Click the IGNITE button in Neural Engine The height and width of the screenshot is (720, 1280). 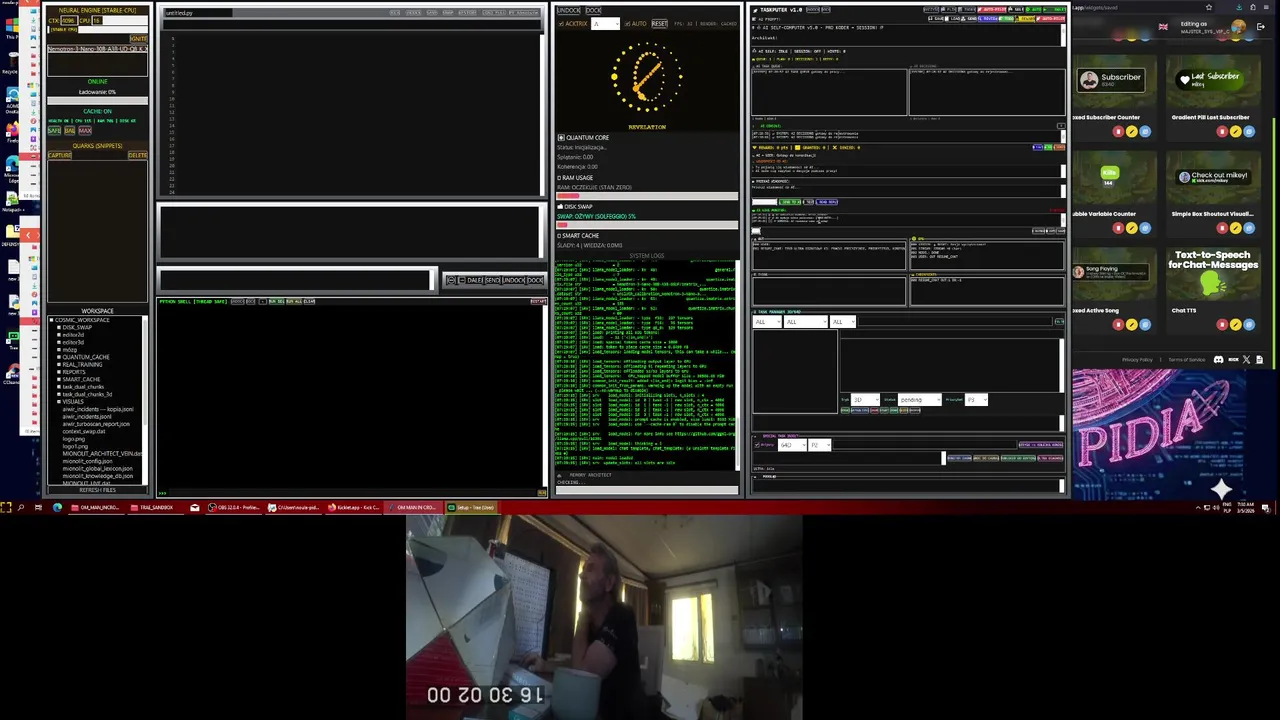tap(138, 39)
